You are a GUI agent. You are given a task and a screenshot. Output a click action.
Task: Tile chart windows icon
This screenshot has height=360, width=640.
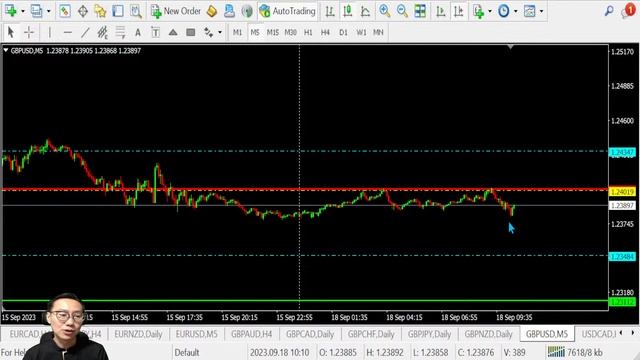coord(420,11)
